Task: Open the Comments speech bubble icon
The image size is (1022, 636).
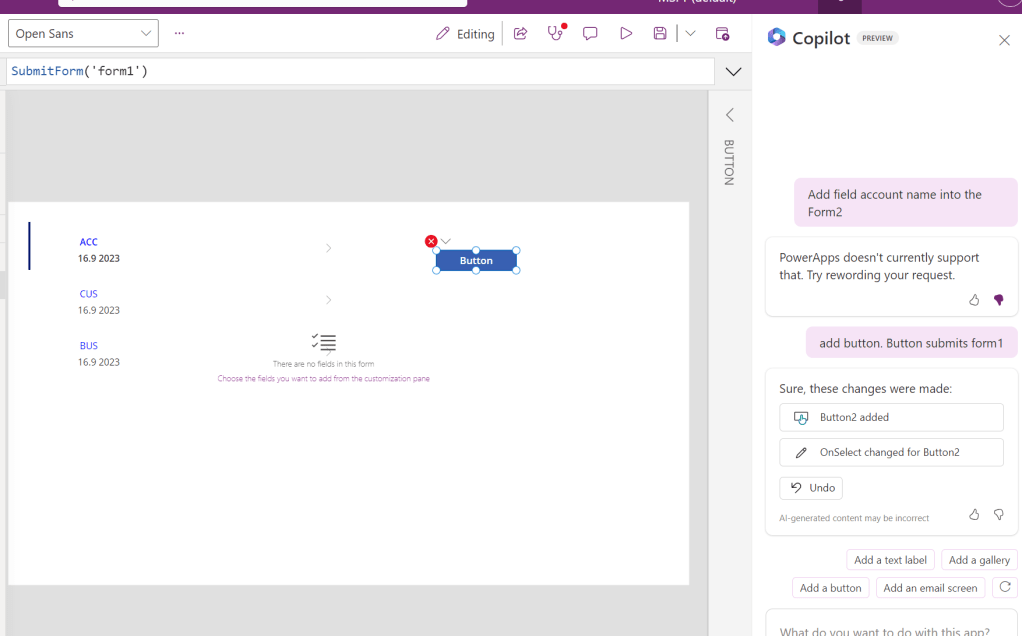Action: click(590, 34)
